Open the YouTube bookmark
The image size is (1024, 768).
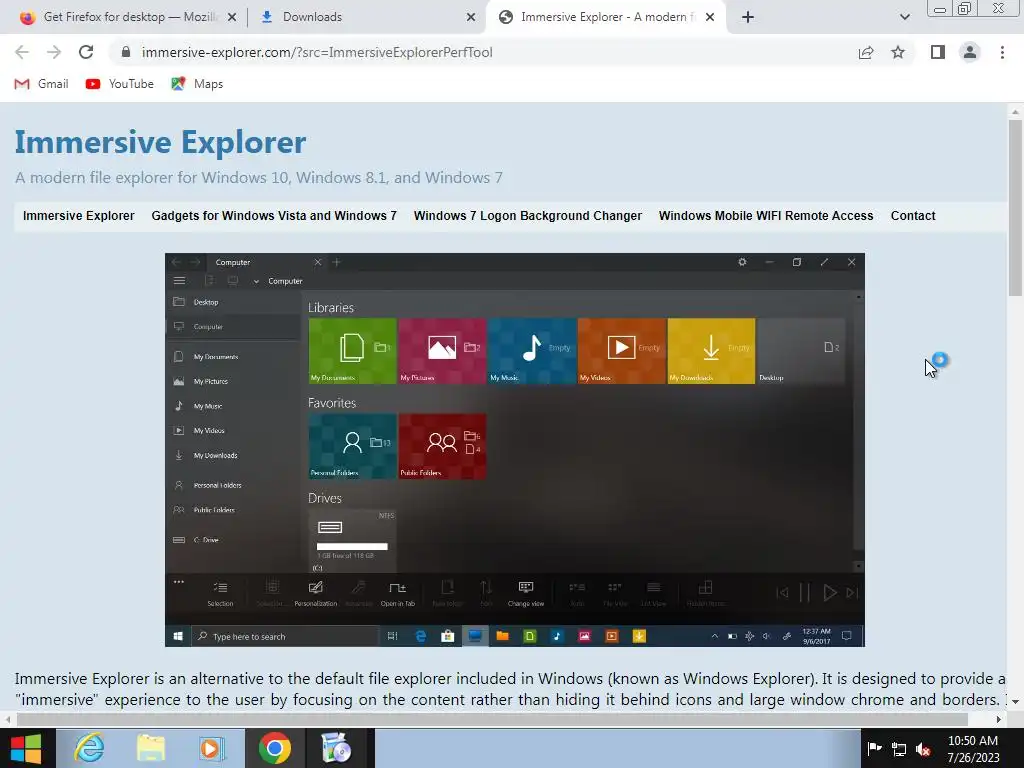point(120,84)
